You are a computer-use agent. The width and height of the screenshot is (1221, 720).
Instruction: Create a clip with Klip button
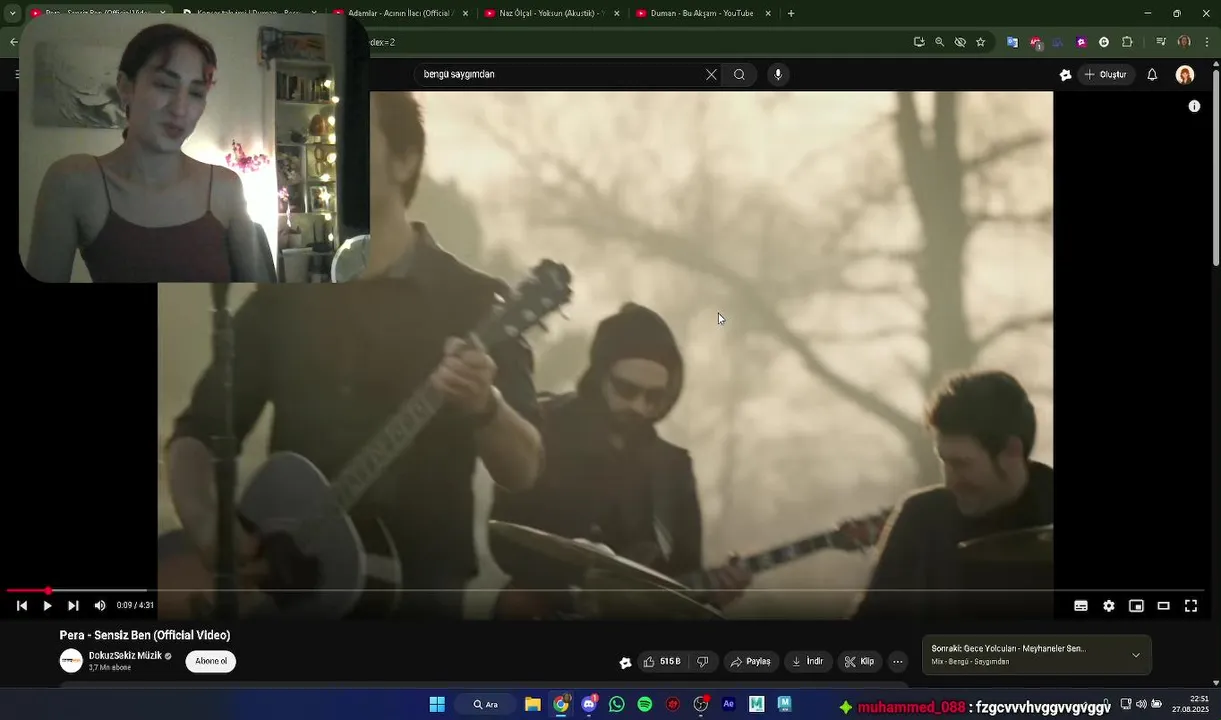click(x=859, y=662)
